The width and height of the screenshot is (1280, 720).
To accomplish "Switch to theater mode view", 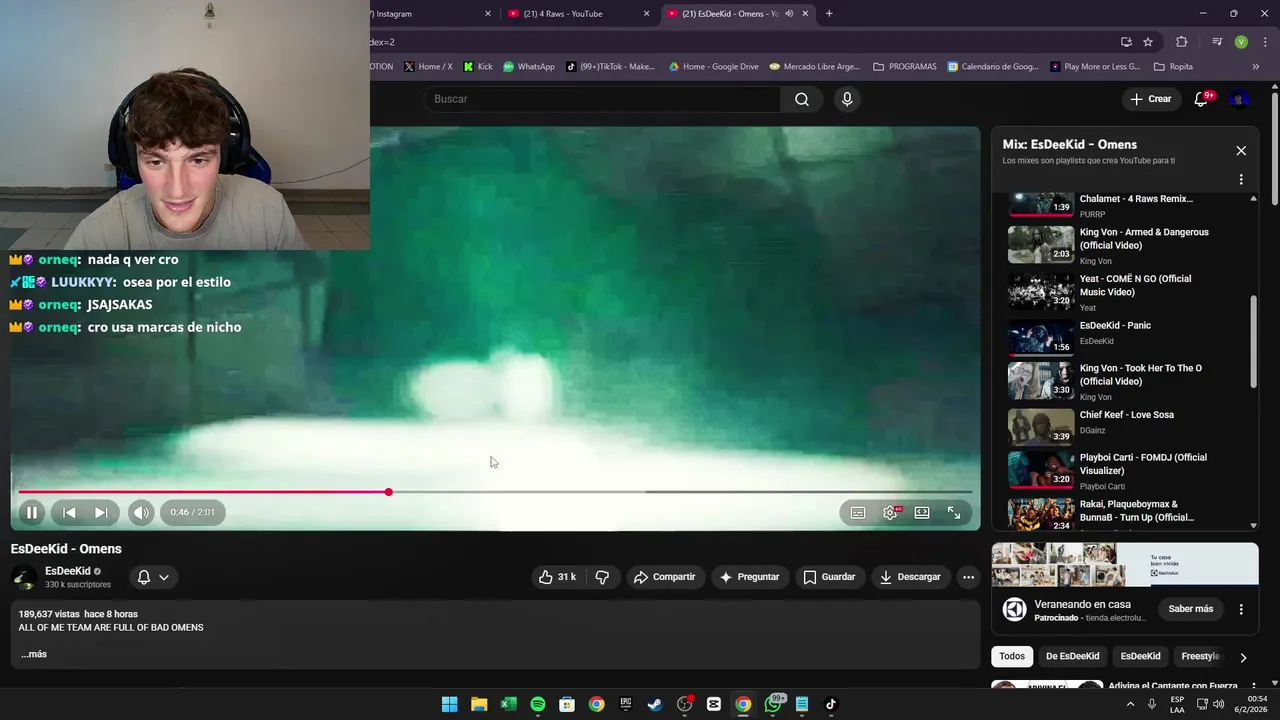I will (x=922, y=512).
